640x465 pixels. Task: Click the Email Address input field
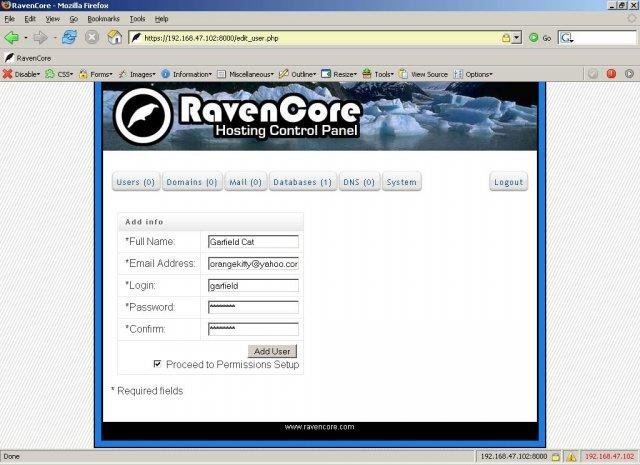253,264
